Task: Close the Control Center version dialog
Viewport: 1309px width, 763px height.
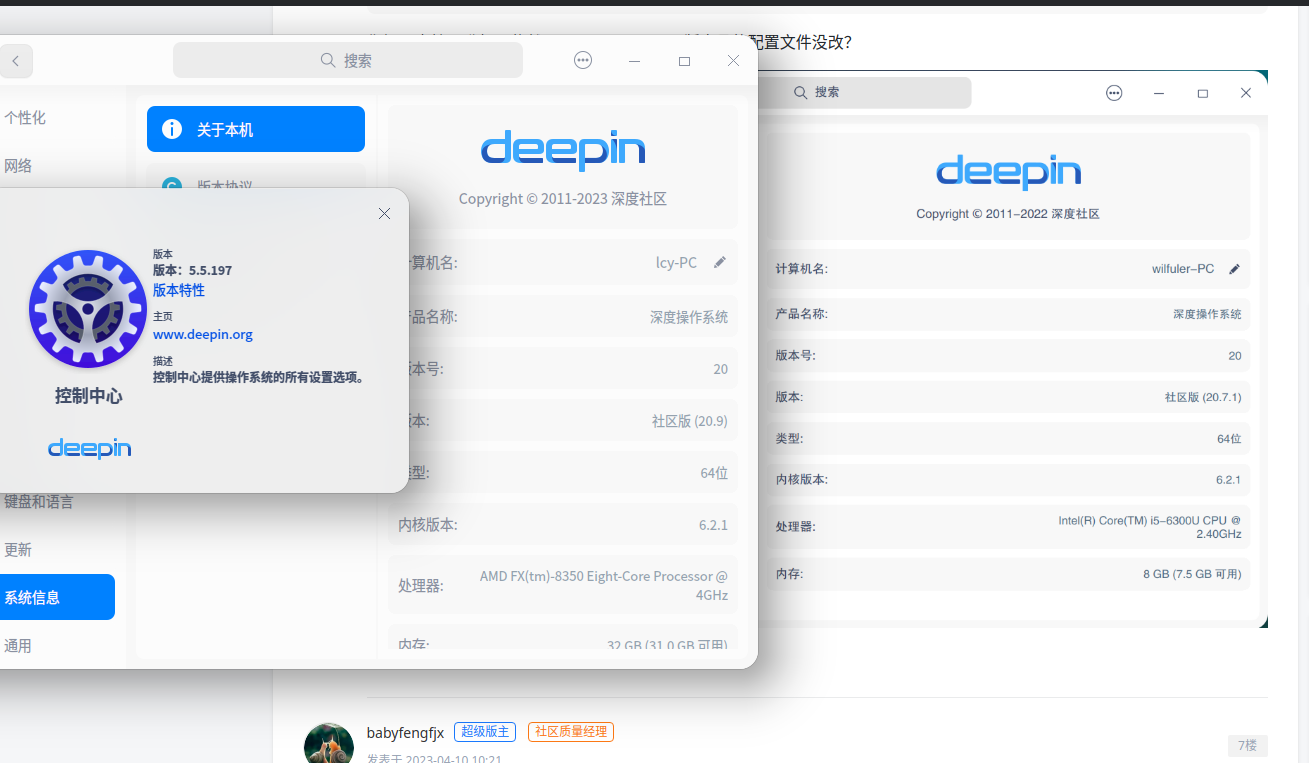Action: click(x=385, y=213)
